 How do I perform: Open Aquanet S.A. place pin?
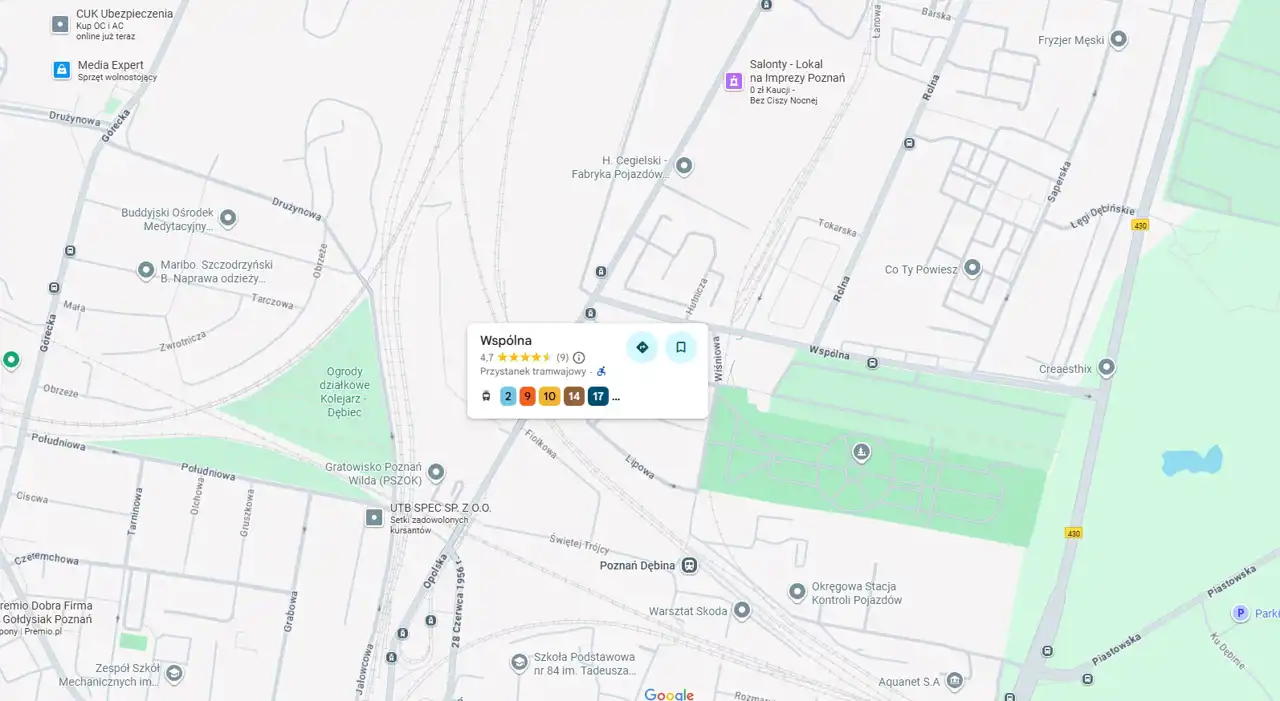955,680
